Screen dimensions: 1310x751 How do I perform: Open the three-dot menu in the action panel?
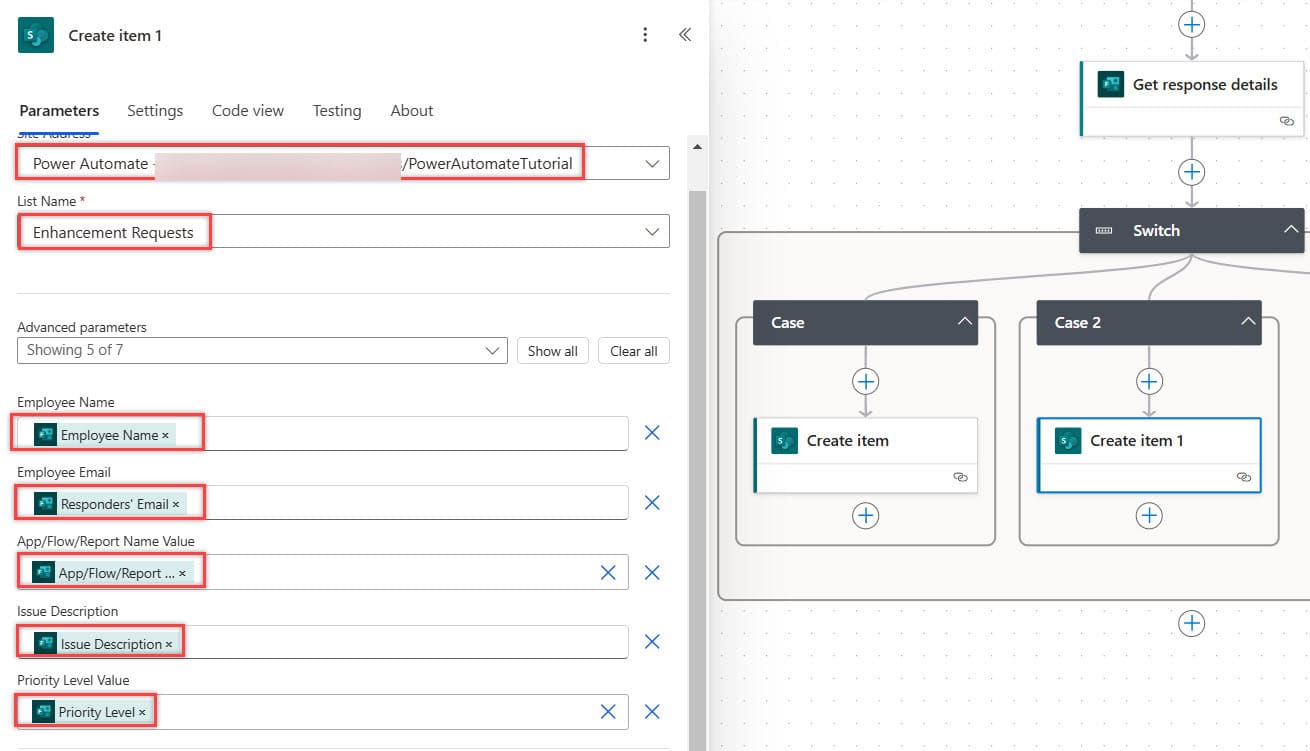645,34
